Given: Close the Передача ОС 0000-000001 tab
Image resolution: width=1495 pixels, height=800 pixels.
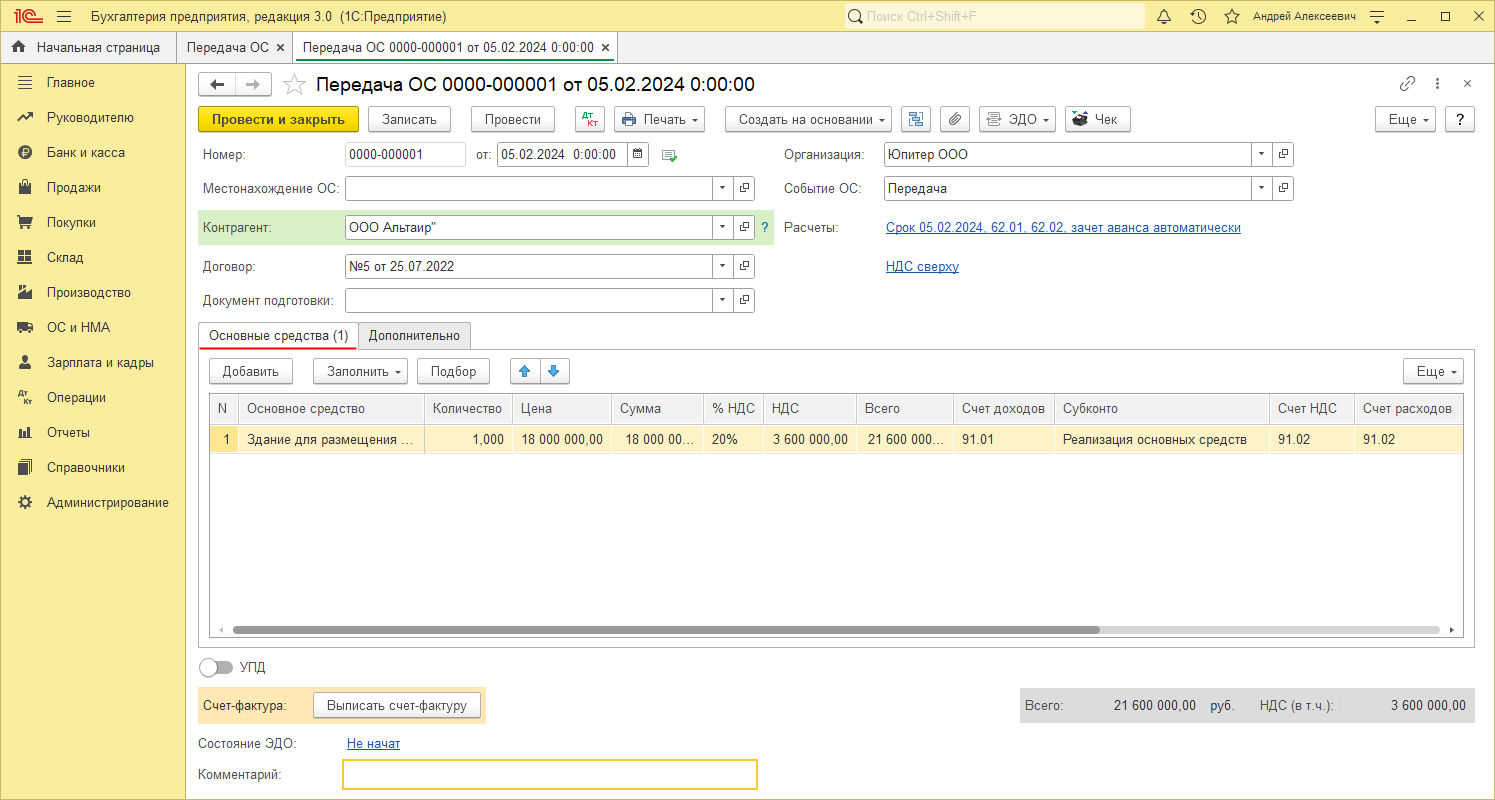Looking at the screenshot, I should pos(605,47).
